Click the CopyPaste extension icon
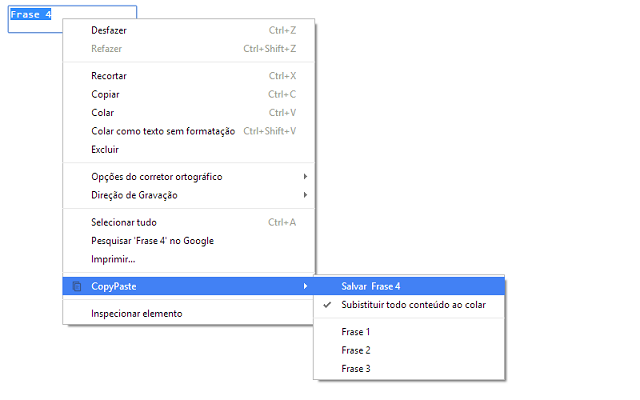This screenshot has height=400, width=640. pyautogui.click(x=76, y=287)
